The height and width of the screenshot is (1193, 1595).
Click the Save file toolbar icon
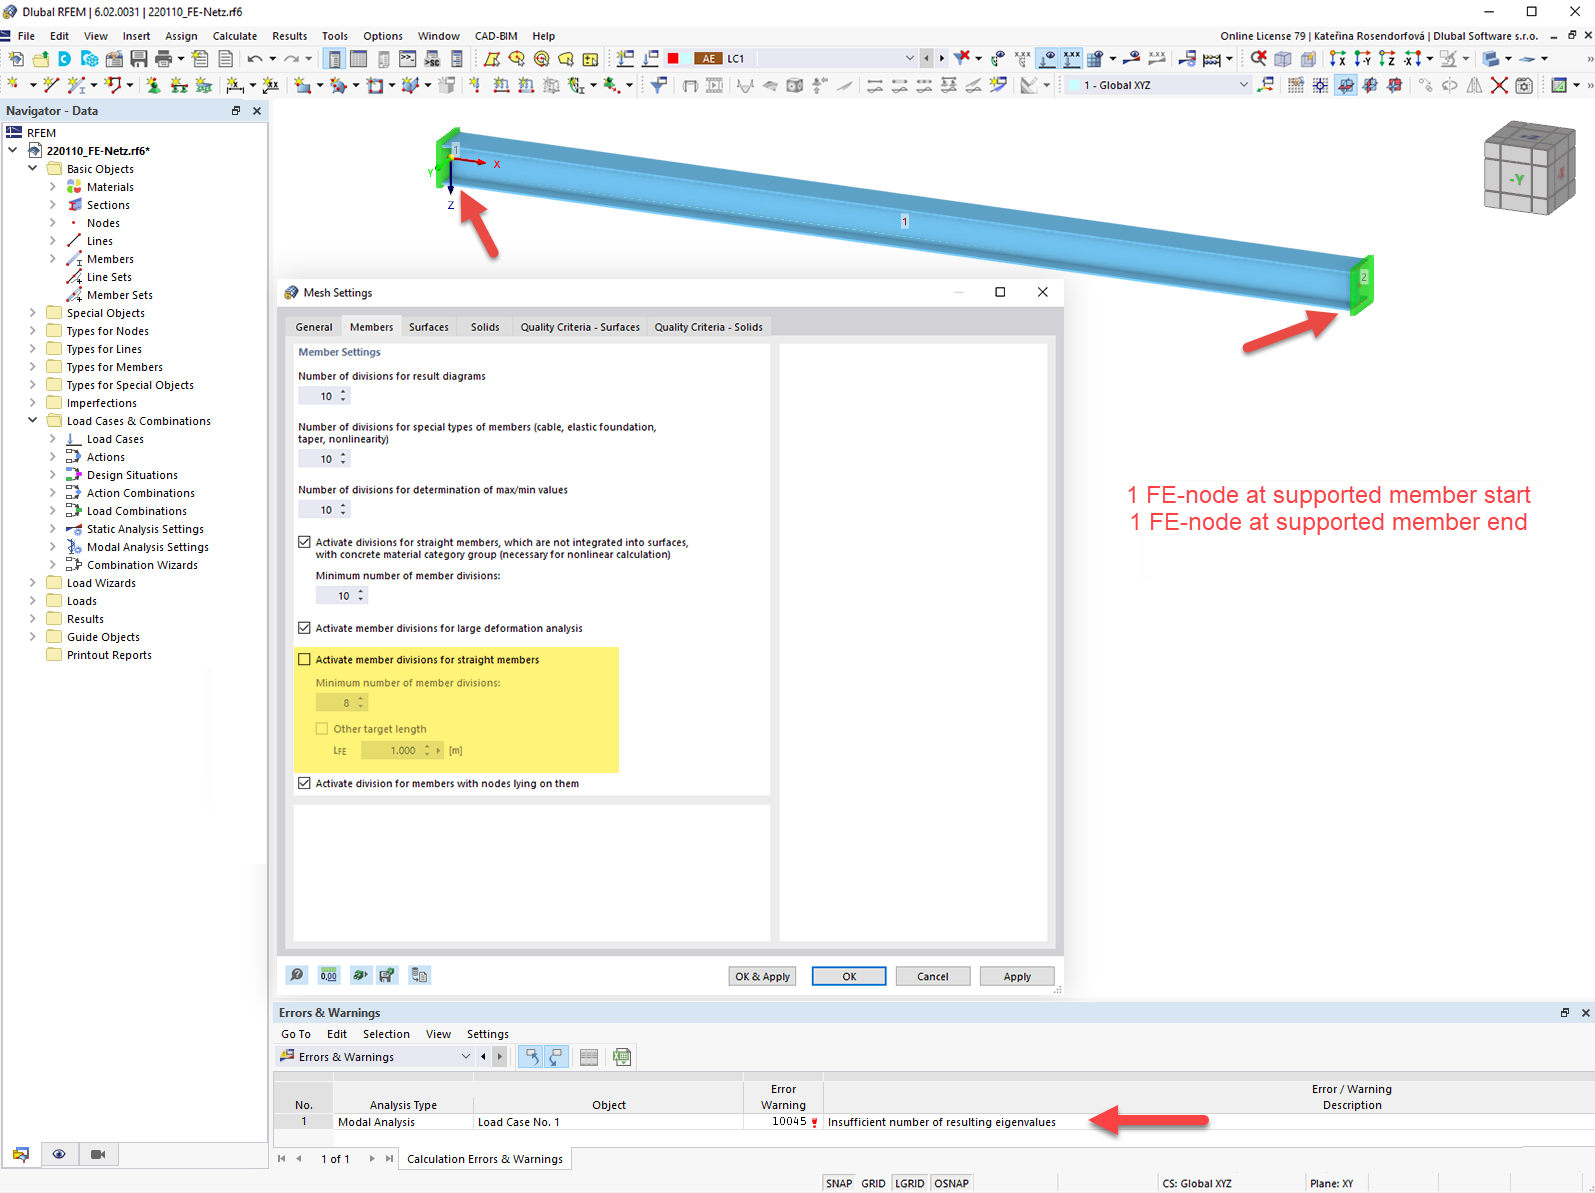[139, 59]
